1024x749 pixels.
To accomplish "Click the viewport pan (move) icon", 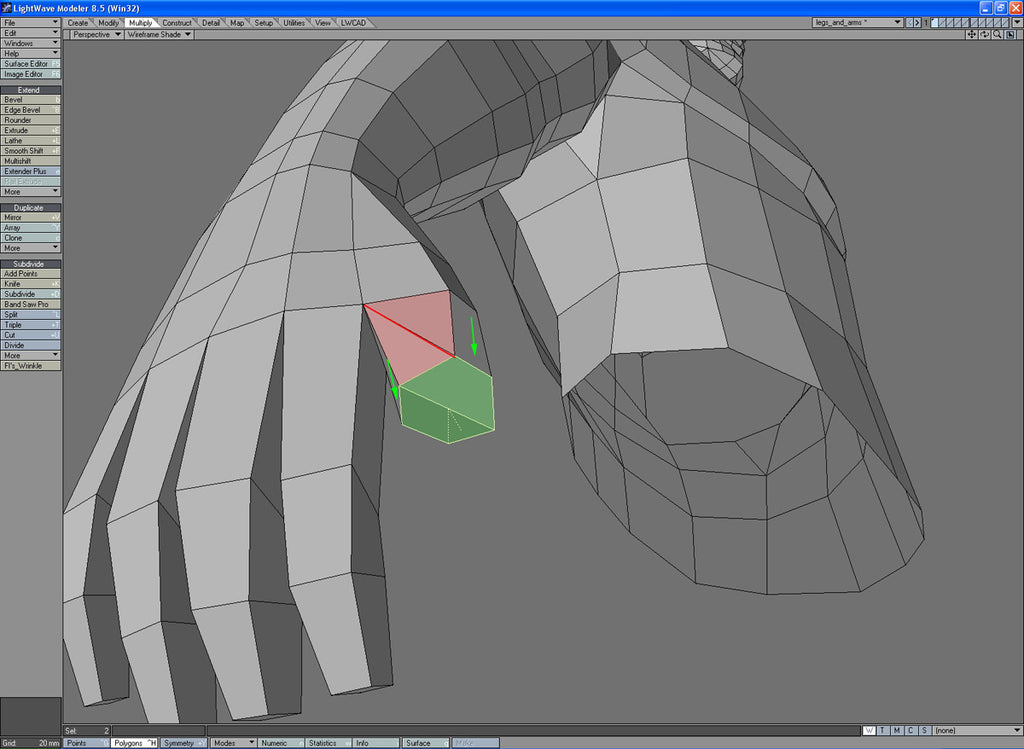I will click(x=972, y=34).
